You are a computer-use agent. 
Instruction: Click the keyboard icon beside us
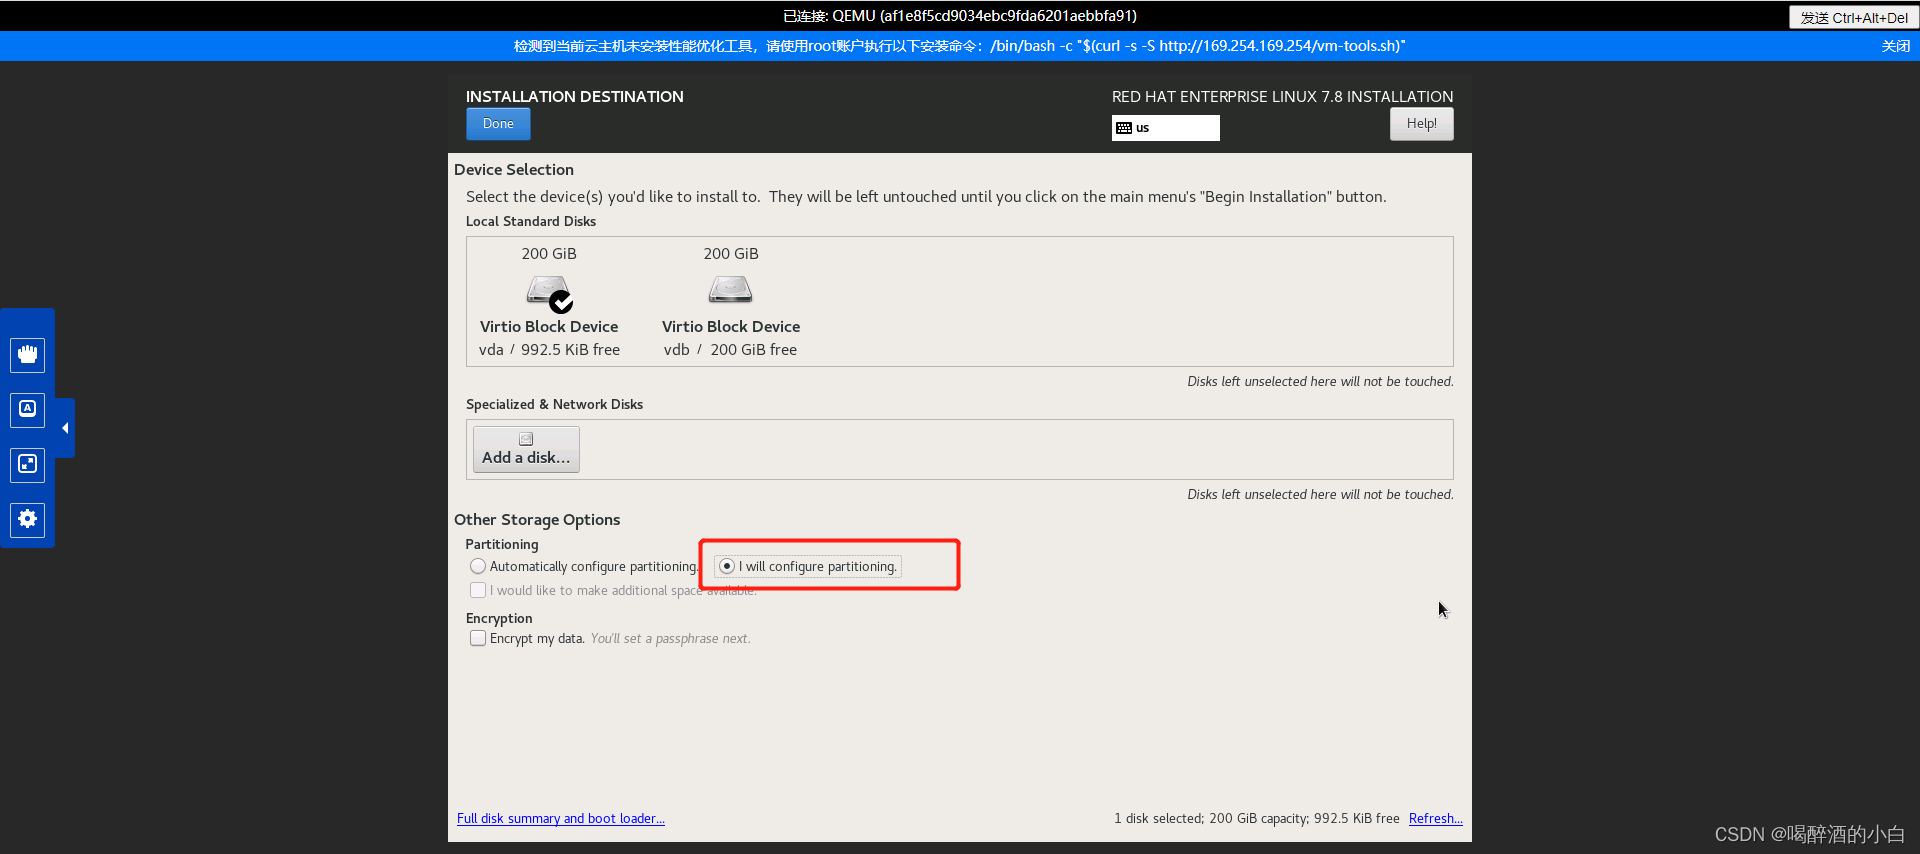click(1124, 128)
